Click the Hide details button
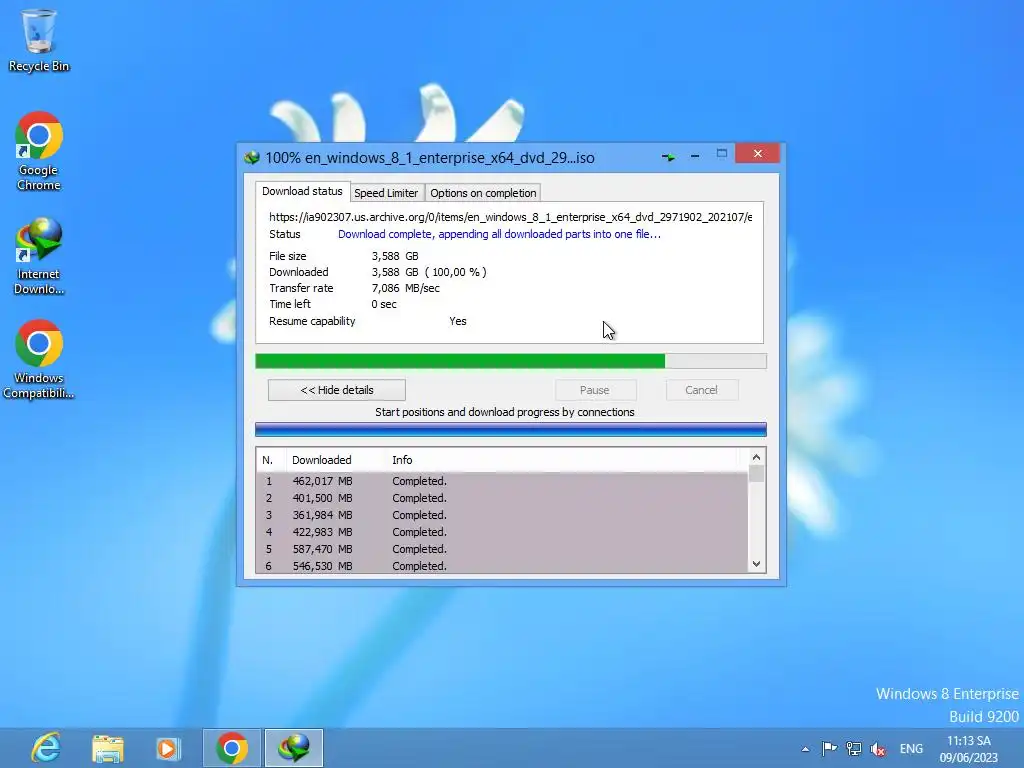1024x768 pixels. coord(337,390)
